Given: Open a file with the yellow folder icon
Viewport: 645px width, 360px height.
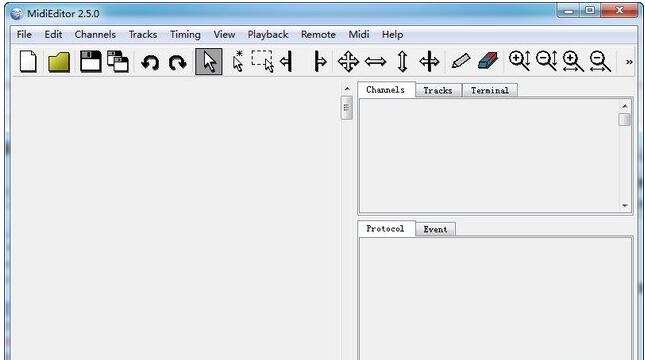Looking at the screenshot, I should tap(59, 62).
